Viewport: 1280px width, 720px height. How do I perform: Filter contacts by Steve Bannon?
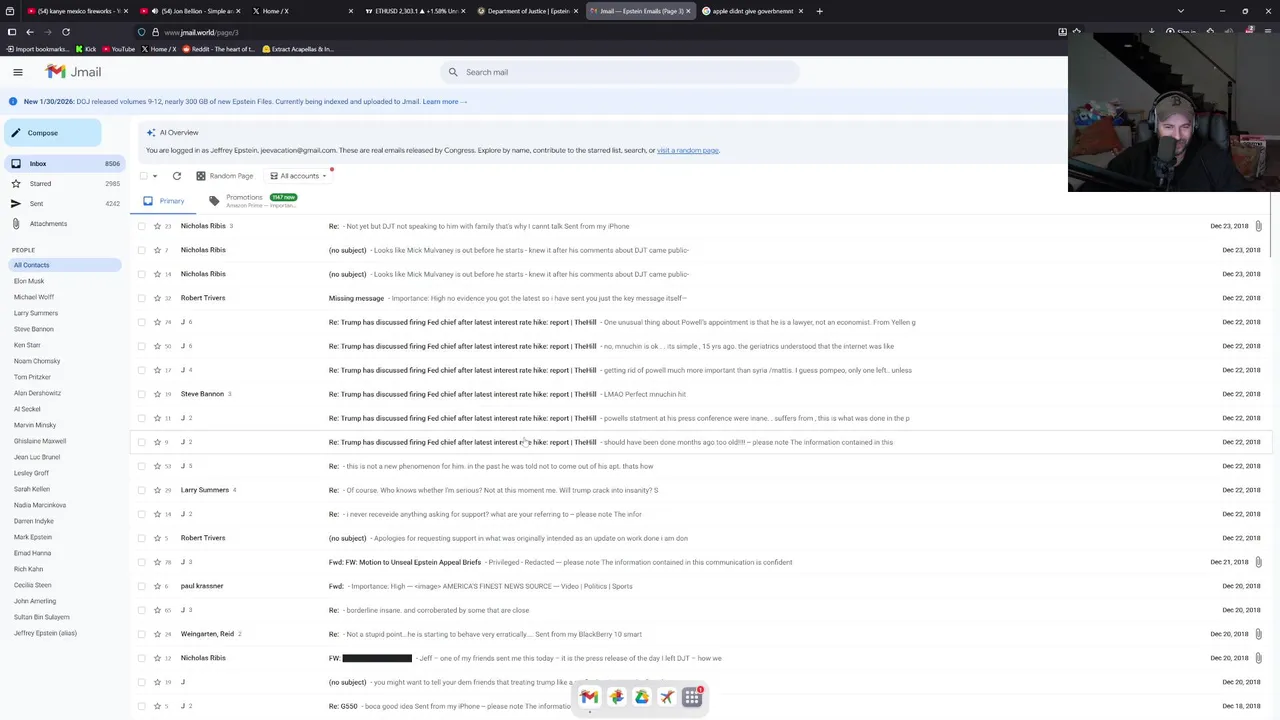tap(34, 329)
